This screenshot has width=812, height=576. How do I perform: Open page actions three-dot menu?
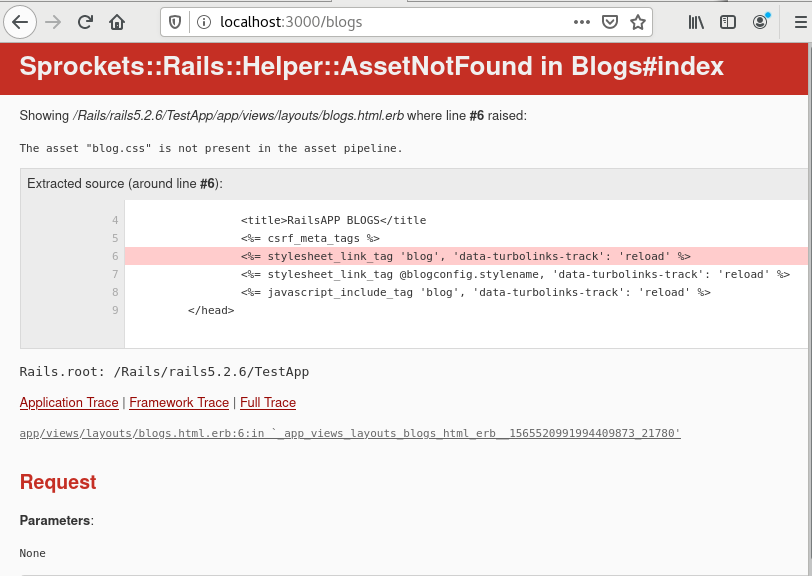(582, 22)
